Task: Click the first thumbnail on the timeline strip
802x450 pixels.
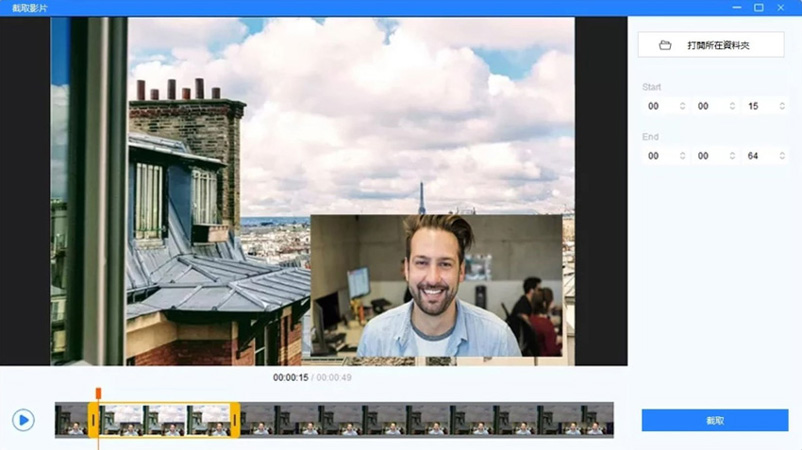Action: point(72,420)
